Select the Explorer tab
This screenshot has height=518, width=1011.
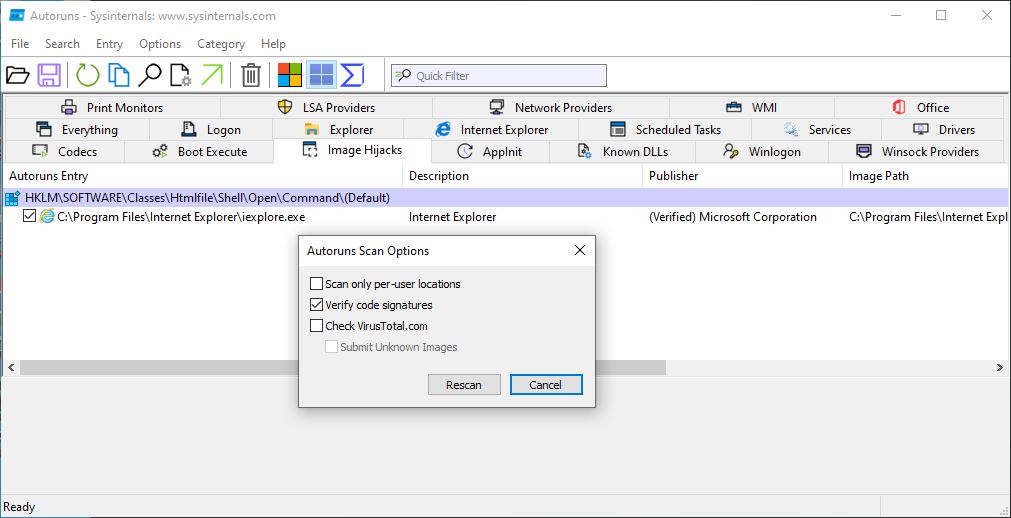point(339,130)
